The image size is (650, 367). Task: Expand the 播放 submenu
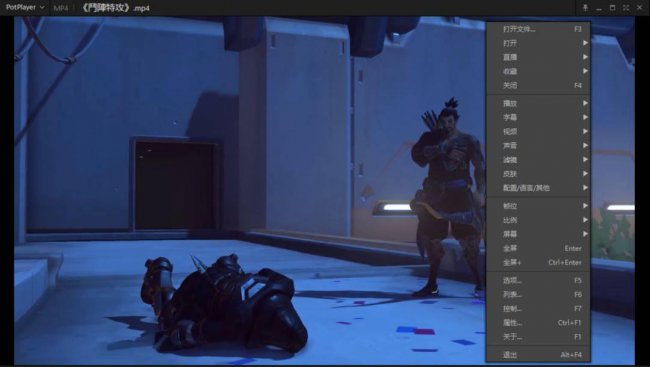click(538, 103)
